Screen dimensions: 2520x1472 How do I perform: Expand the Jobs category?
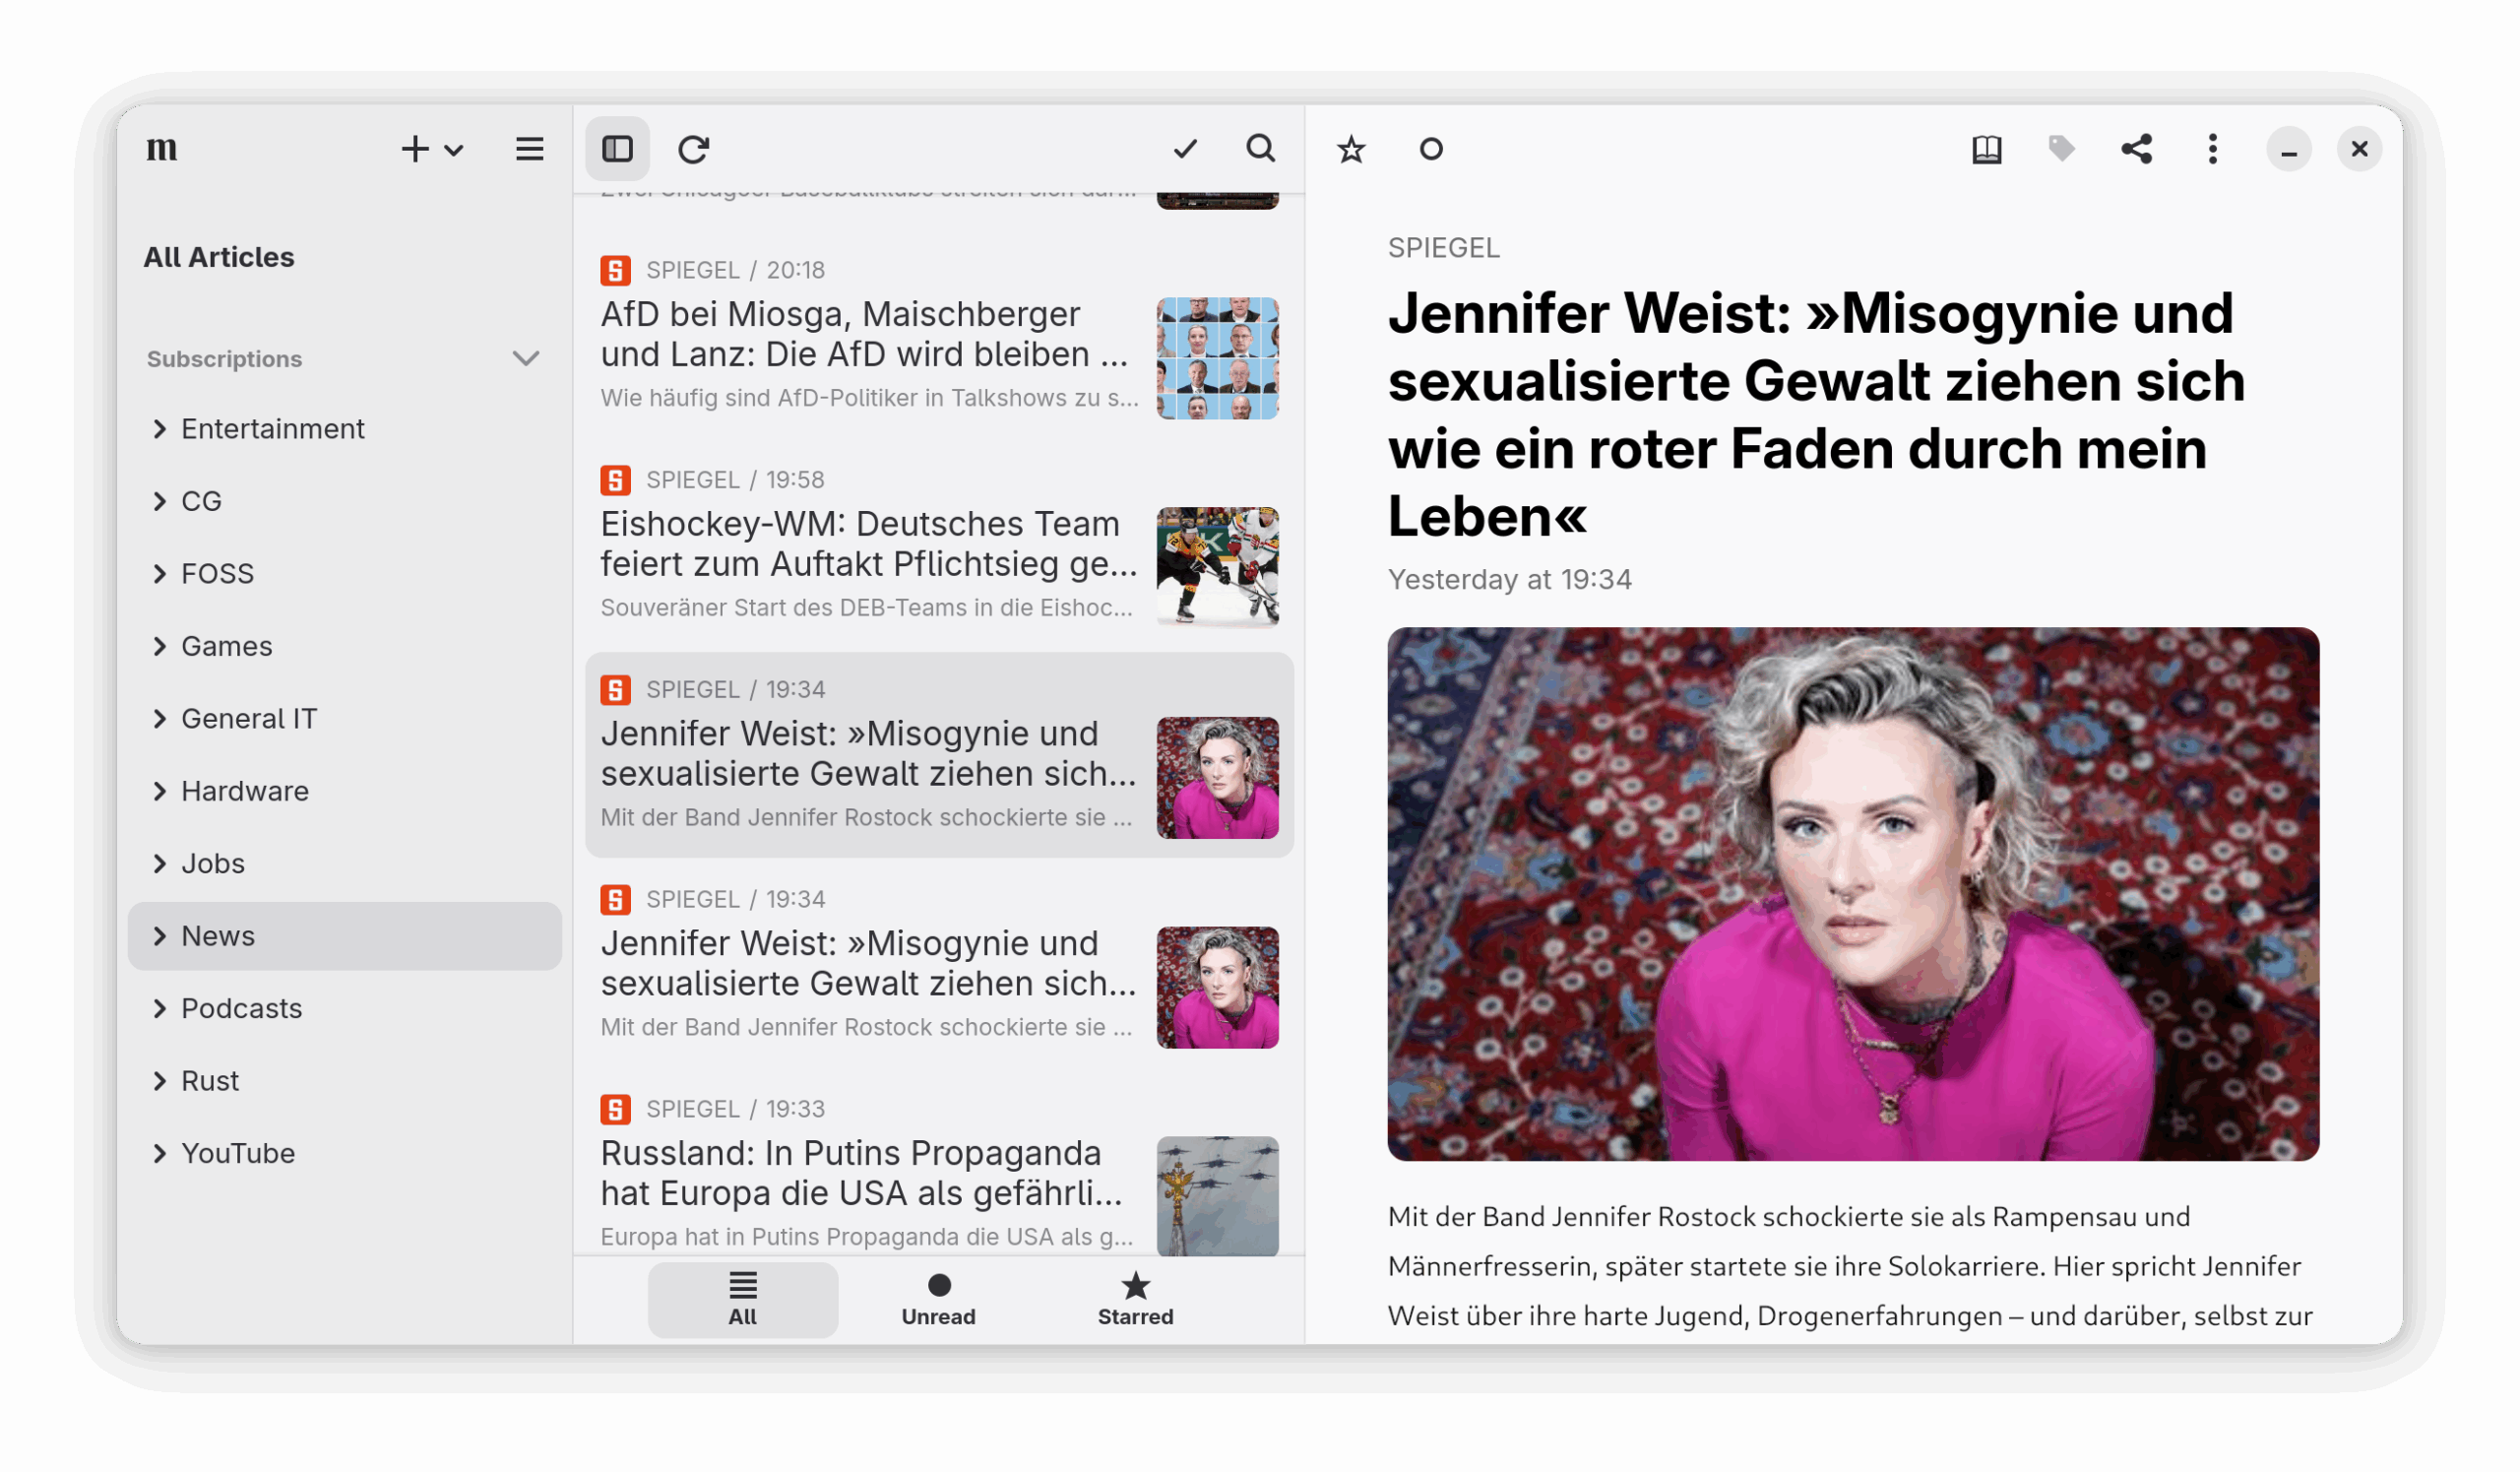point(160,864)
